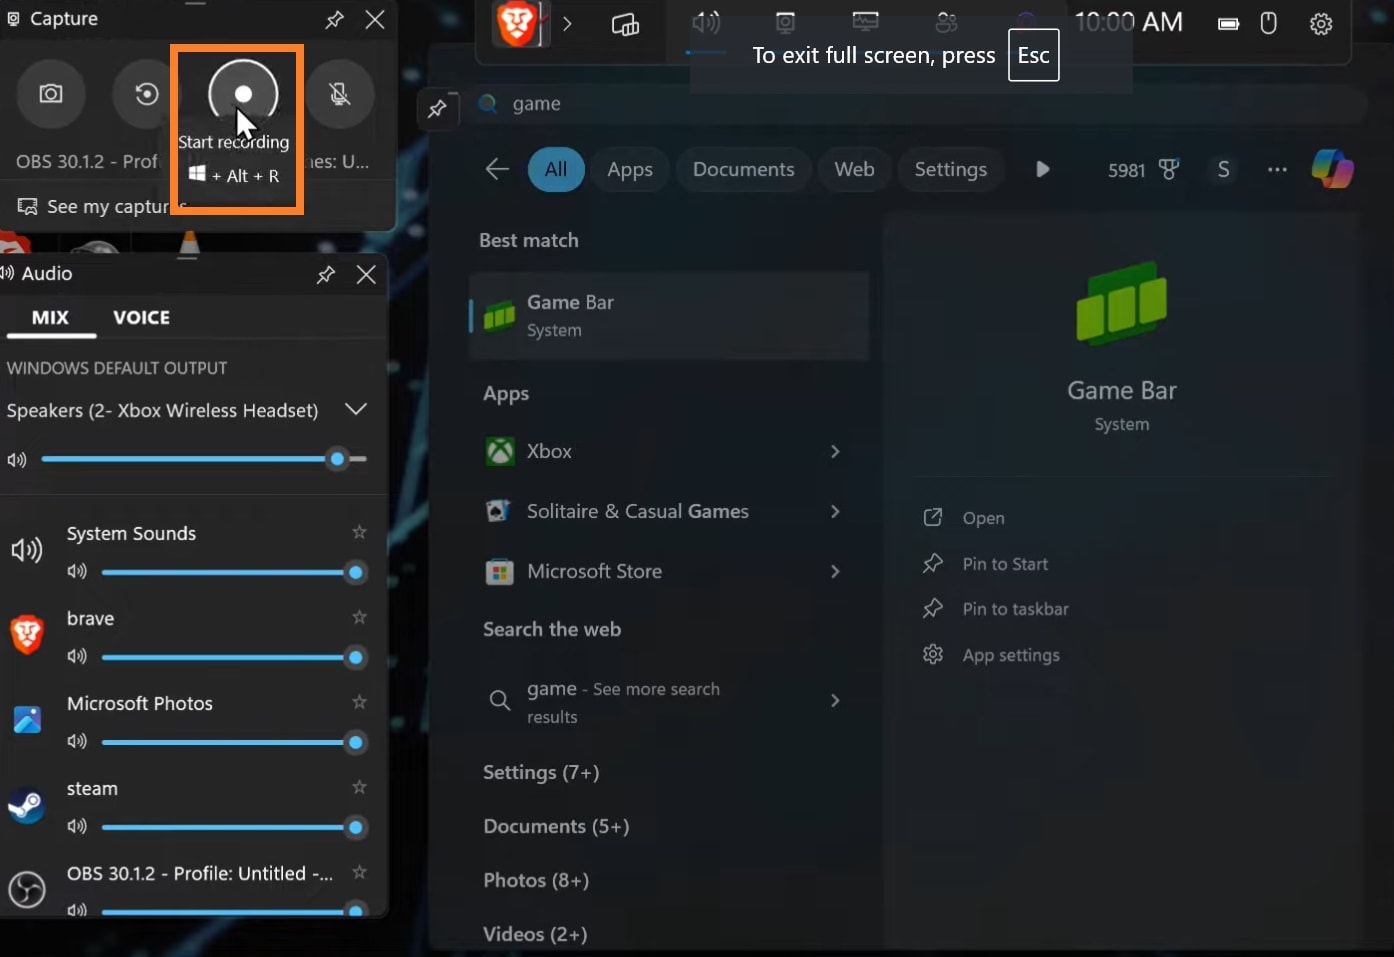The width and height of the screenshot is (1394, 957).
Task: Take a screenshot with the camera button
Action: click(51, 94)
